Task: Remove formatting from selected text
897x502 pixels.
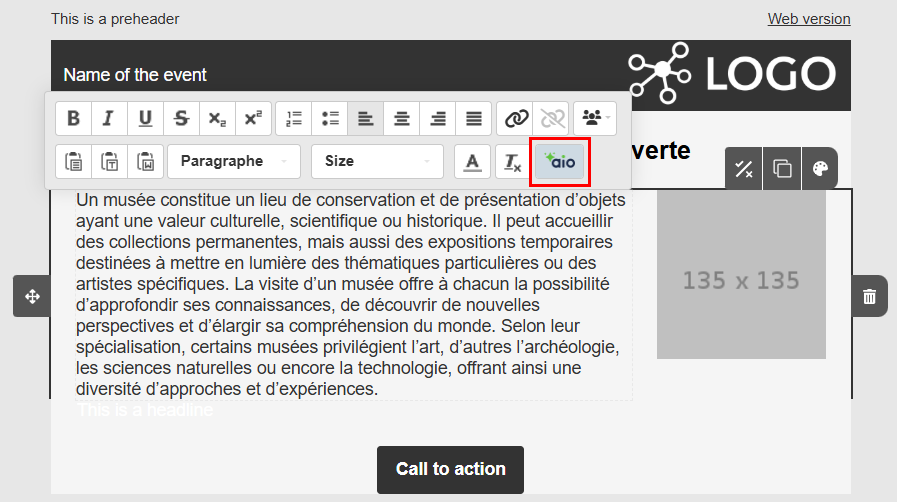Action: coord(512,161)
